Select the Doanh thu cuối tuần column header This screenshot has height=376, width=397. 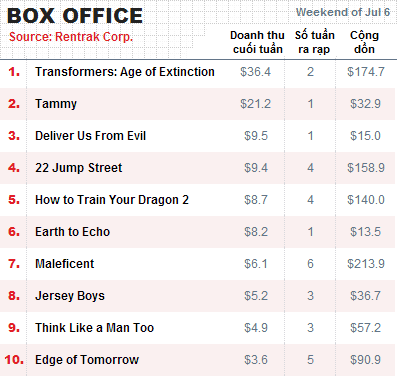tap(257, 42)
